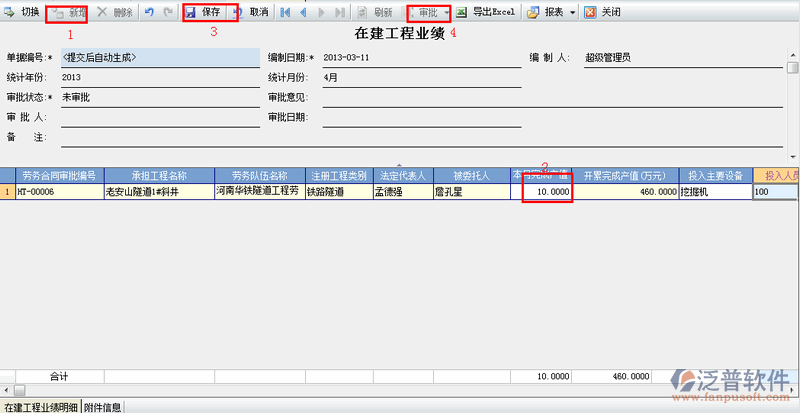Click the 投入人员 cell containing 100
800x413 pixels.
(774, 191)
